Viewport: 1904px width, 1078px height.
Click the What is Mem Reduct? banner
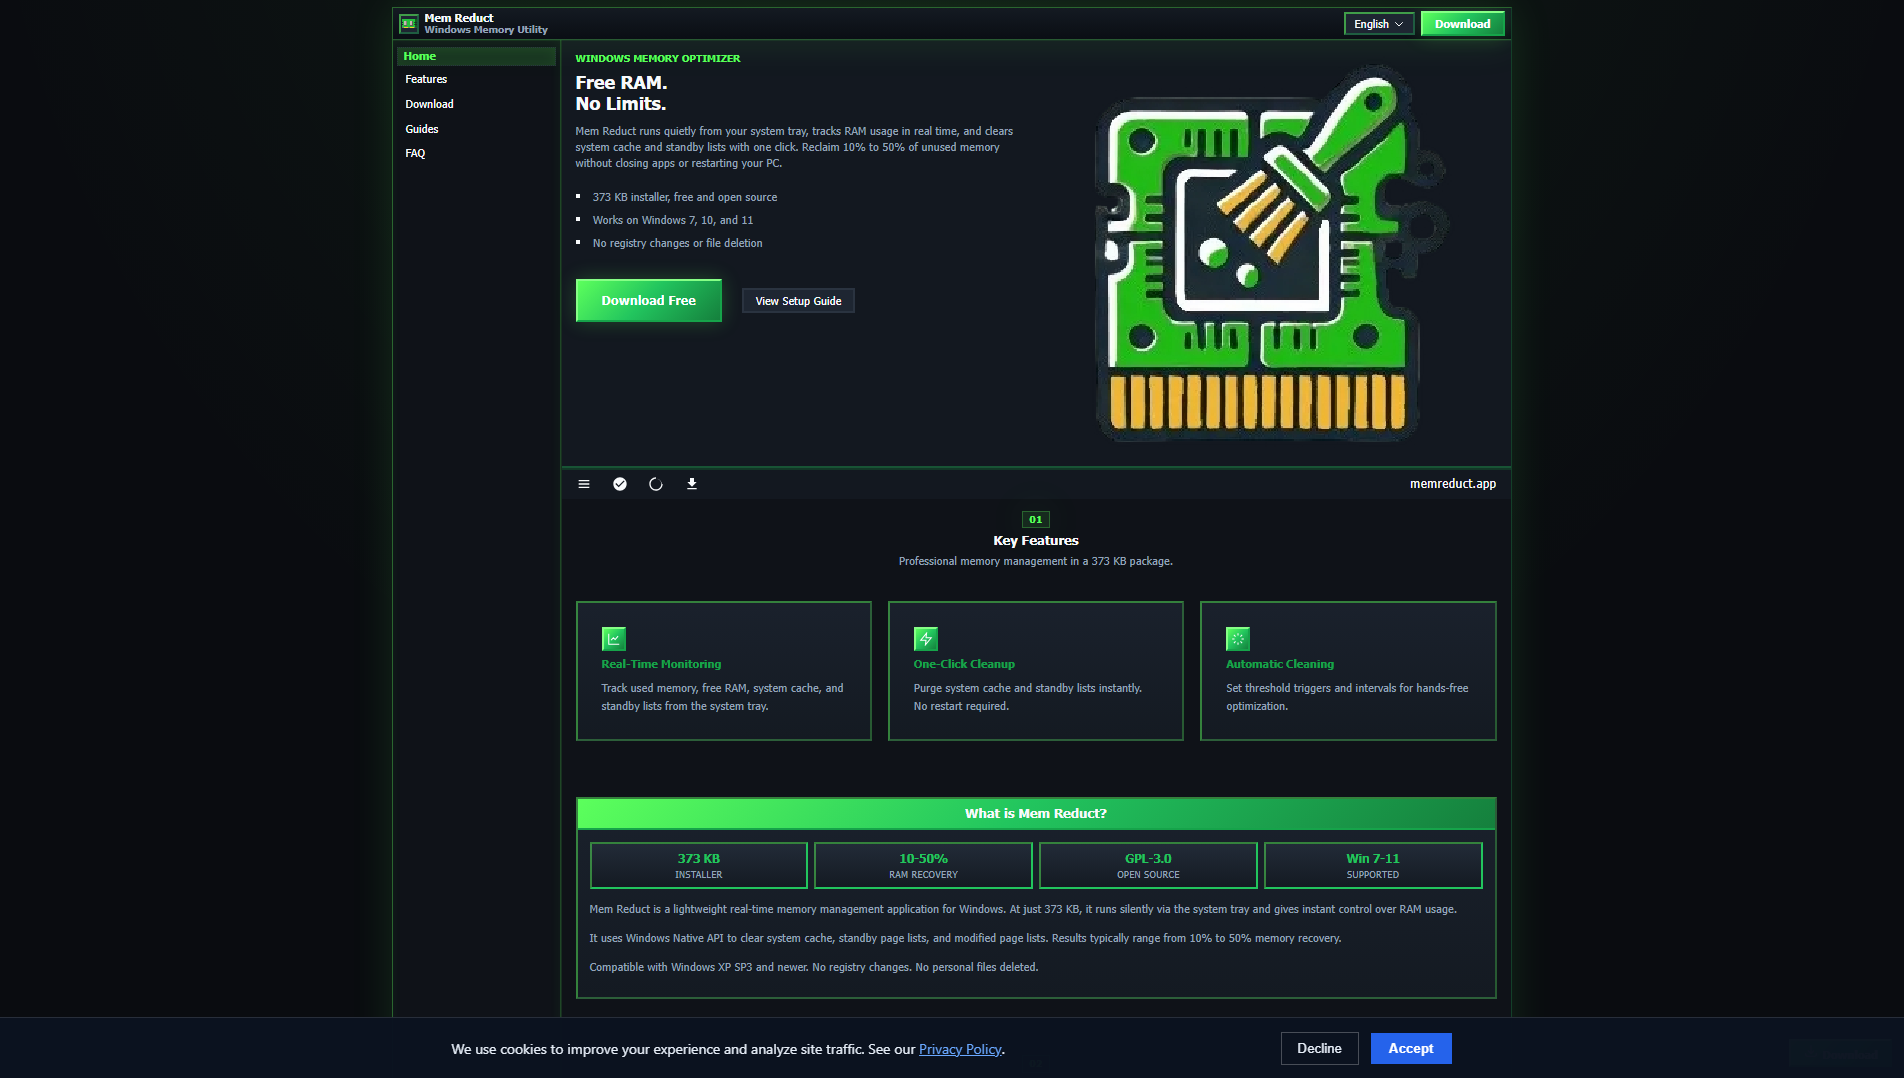click(1036, 814)
